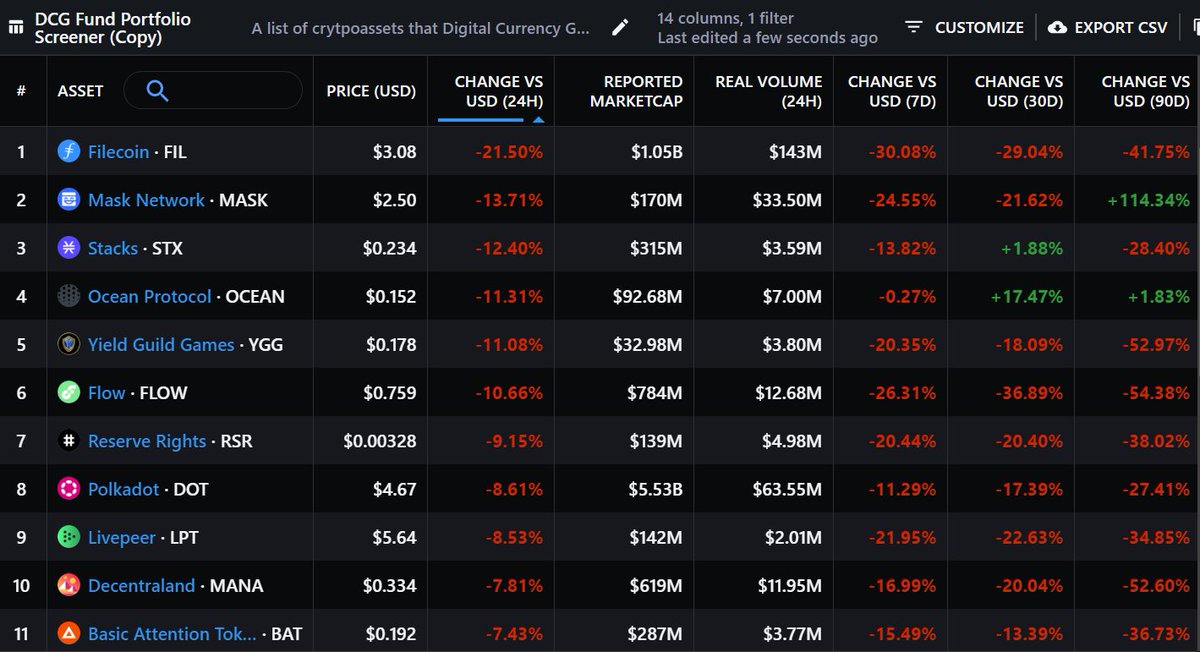Screen dimensions: 1200x652
Task: Sort by Change vs USD (7D) header
Action: click(x=892, y=90)
